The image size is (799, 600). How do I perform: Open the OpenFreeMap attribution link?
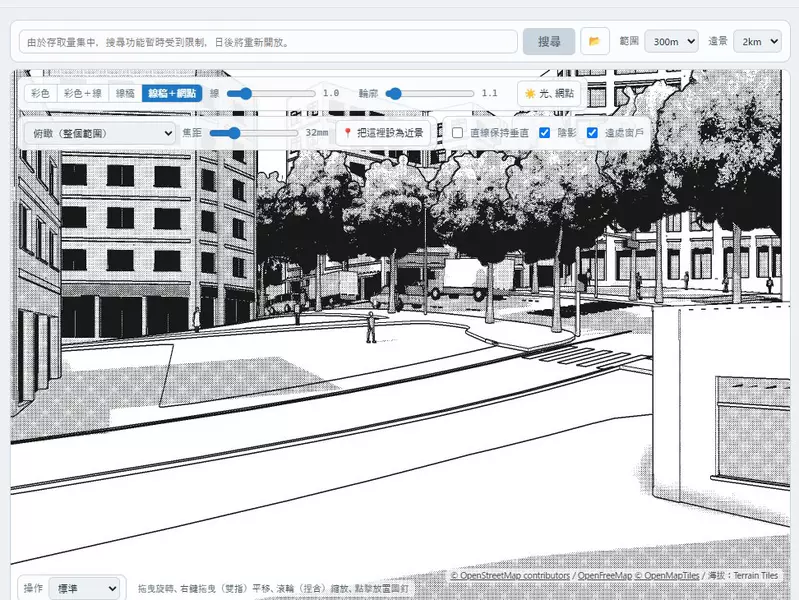tap(604, 576)
